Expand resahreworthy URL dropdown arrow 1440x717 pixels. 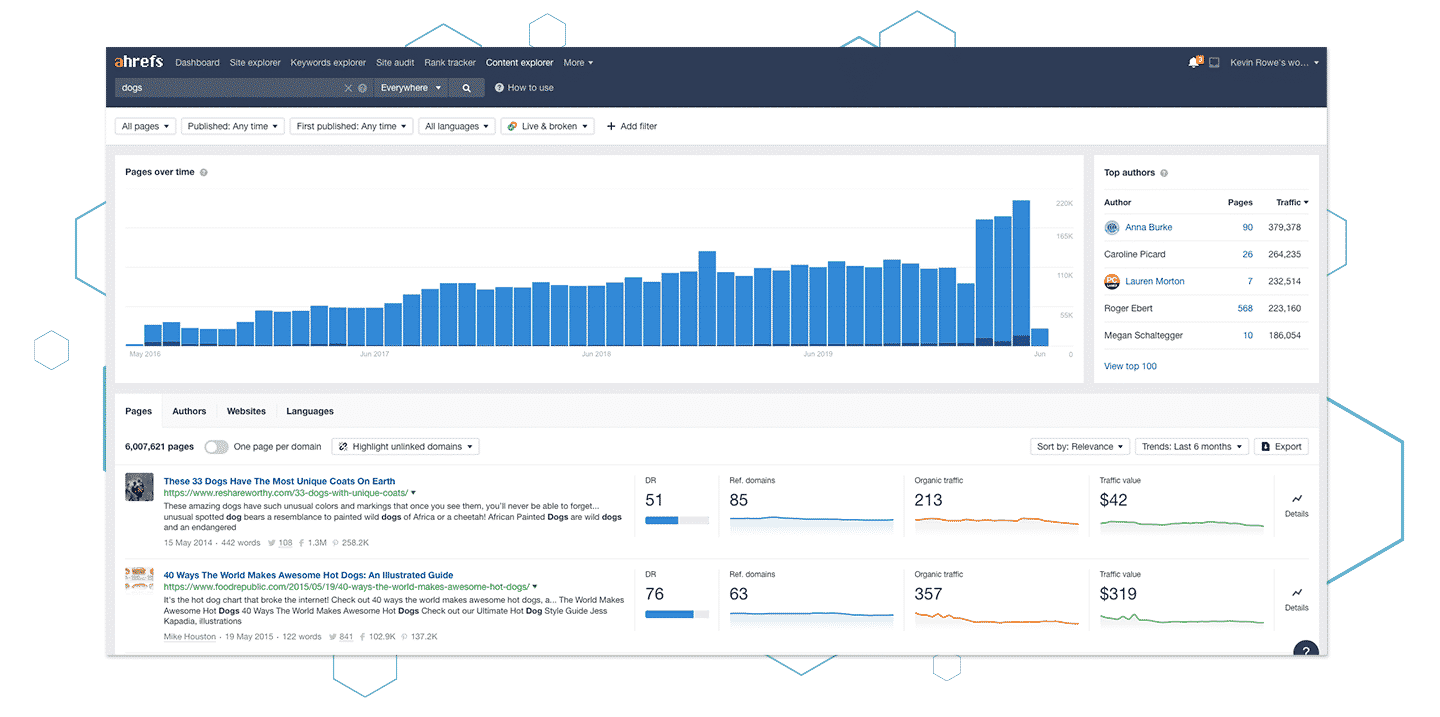pos(414,493)
